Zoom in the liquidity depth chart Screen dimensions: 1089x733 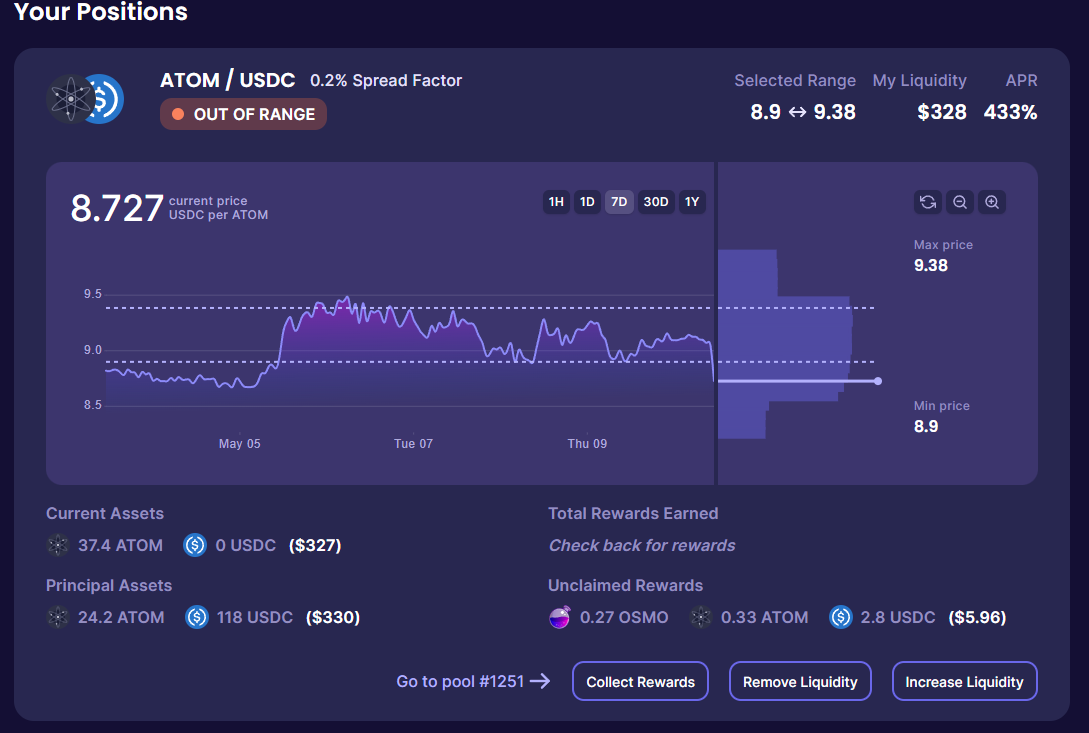coord(991,202)
